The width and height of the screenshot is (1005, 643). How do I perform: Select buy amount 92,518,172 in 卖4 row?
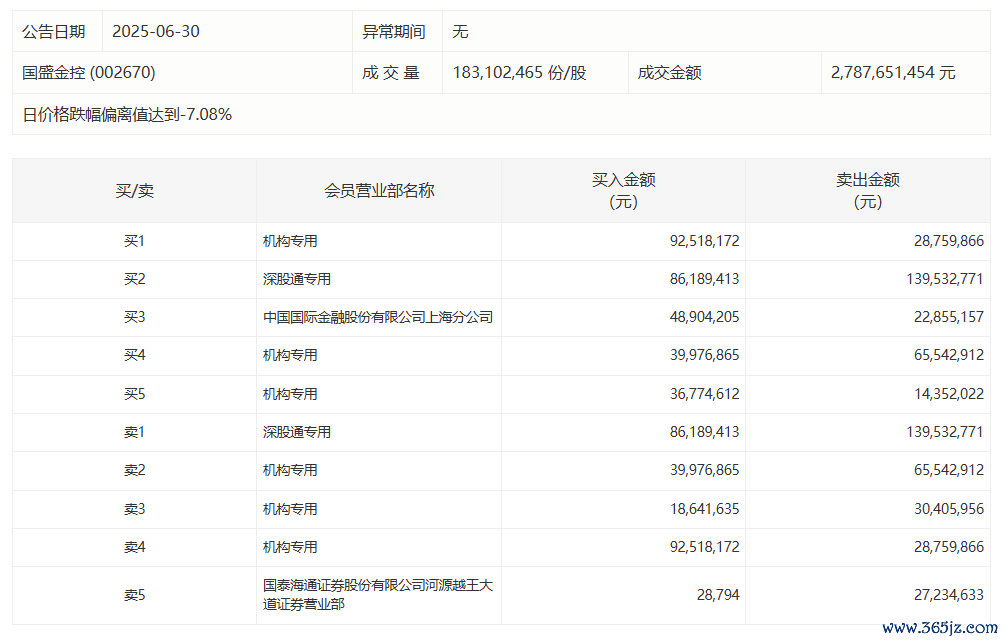point(704,547)
